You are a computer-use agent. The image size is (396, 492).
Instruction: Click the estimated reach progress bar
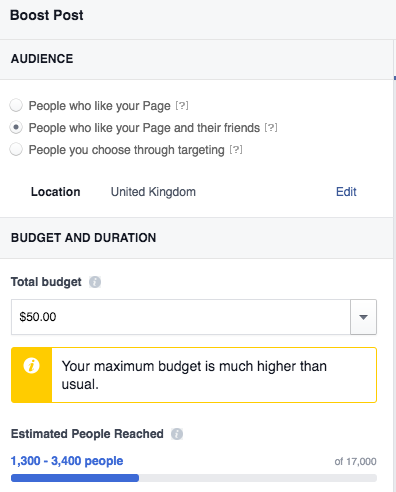194,478
